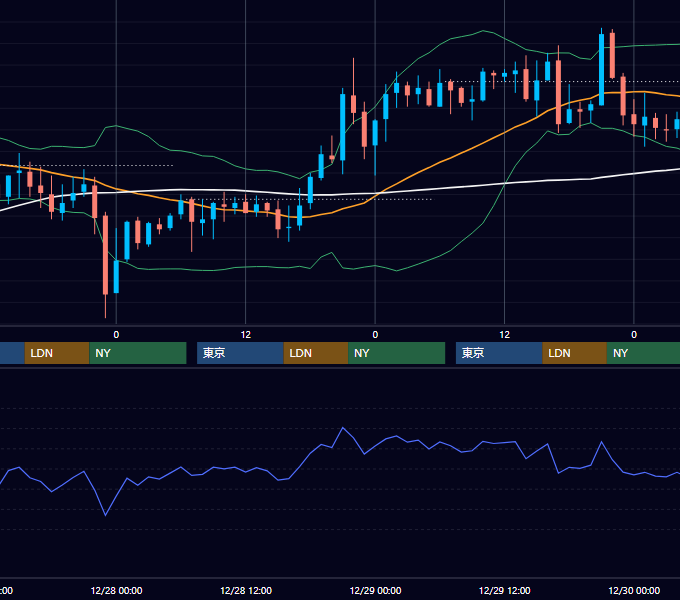Viewport: 680px width, 600px height.
Task: Click hour label 12 above 12/29 12:00
Action: point(504,335)
